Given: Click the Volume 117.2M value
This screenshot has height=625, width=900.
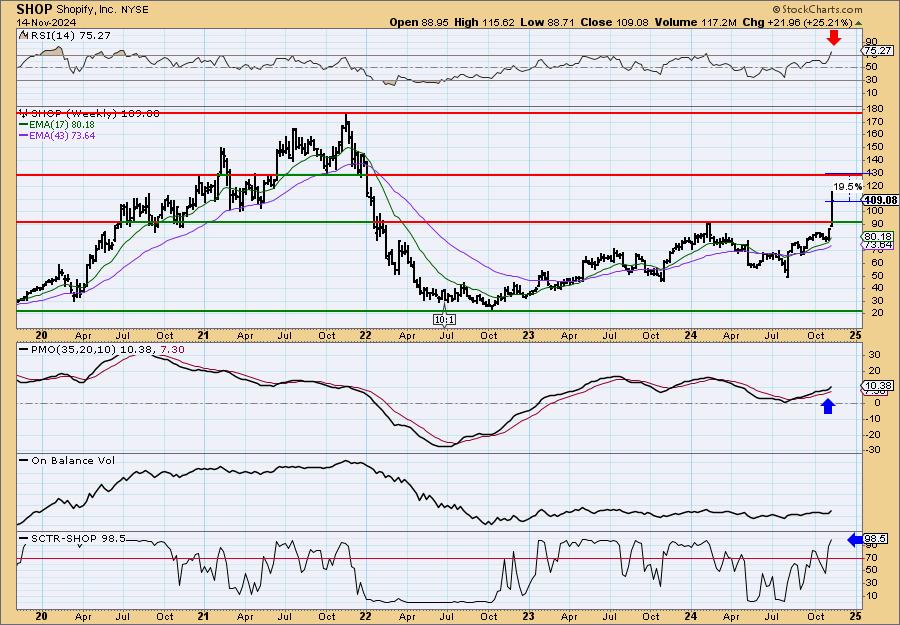Looking at the screenshot, I should click(x=695, y=22).
